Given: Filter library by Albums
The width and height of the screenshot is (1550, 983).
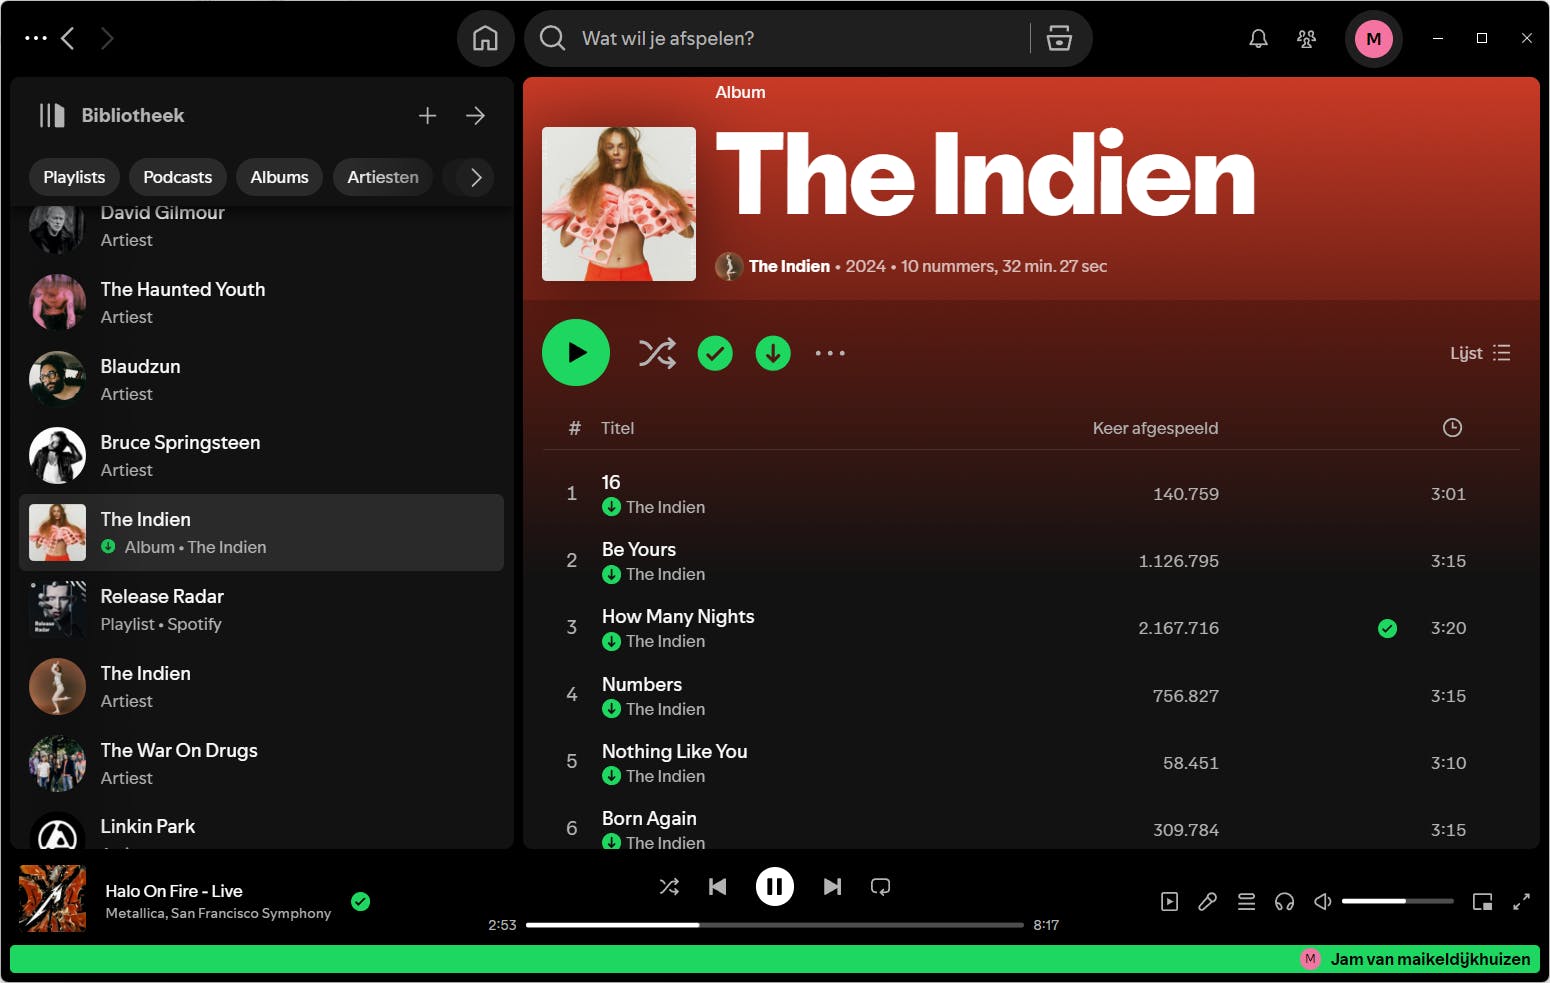Looking at the screenshot, I should (279, 177).
